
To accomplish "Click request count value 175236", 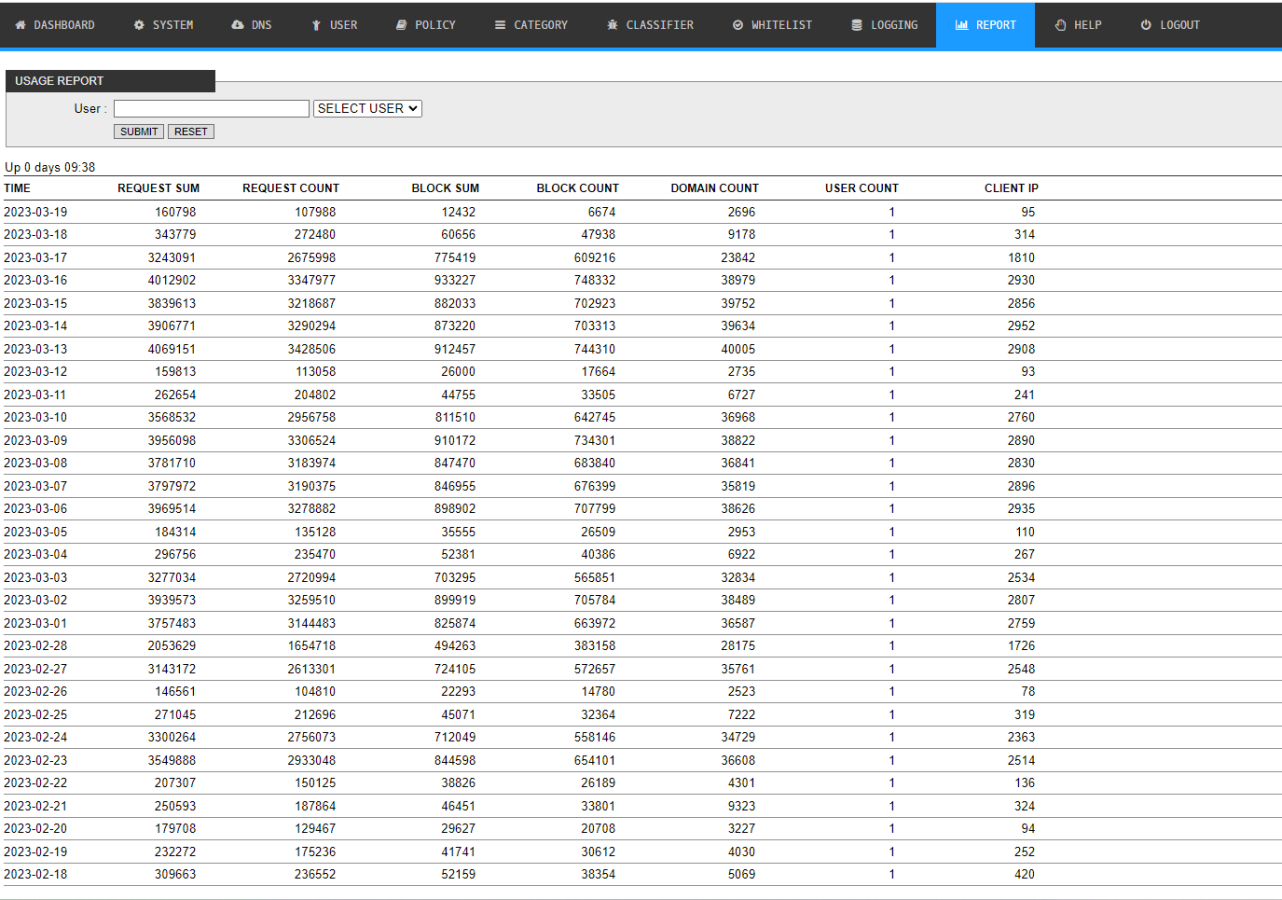I will click(x=315, y=852).
